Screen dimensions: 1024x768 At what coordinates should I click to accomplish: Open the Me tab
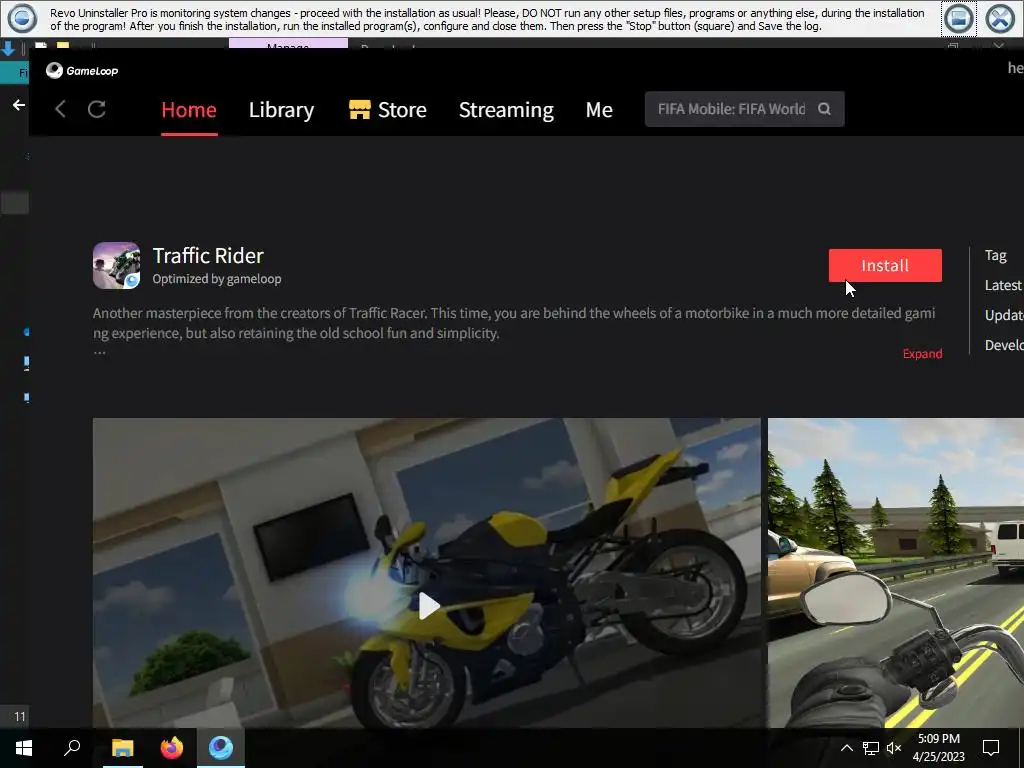point(599,110)
